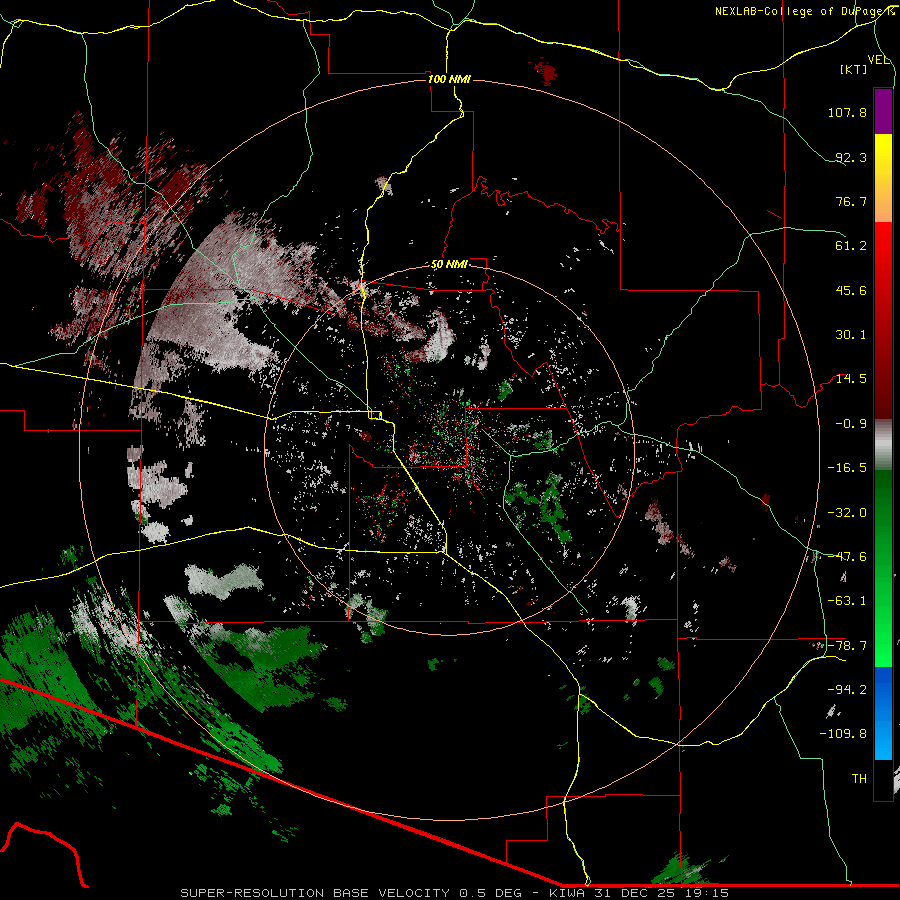Select the -94.2 legend value
Screen dimensions: 900x900
click(847, 690)
